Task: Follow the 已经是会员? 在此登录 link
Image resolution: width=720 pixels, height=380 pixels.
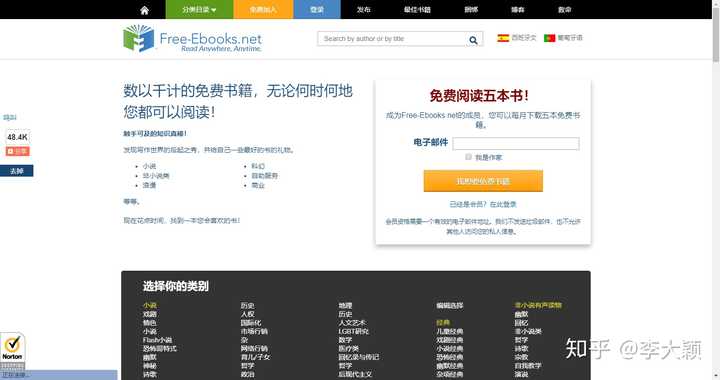Action: coord(483,204)
